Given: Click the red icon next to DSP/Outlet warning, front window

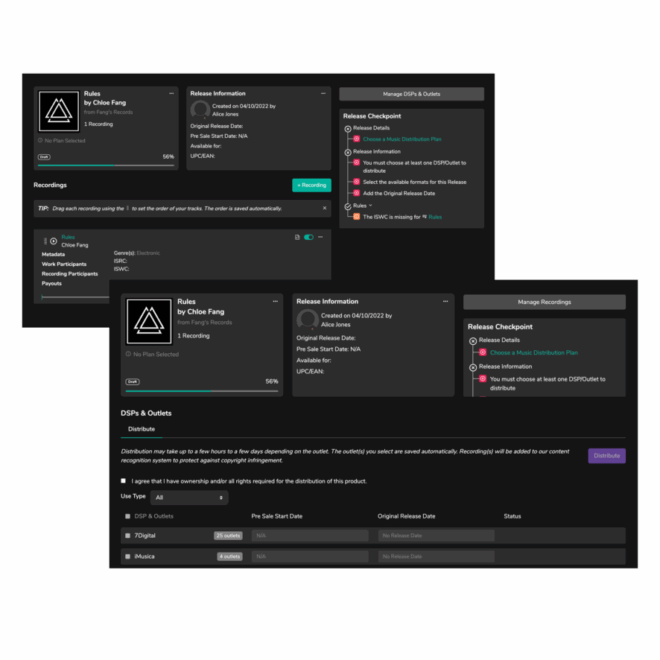Looking at the screenshot, I should 483,379.
